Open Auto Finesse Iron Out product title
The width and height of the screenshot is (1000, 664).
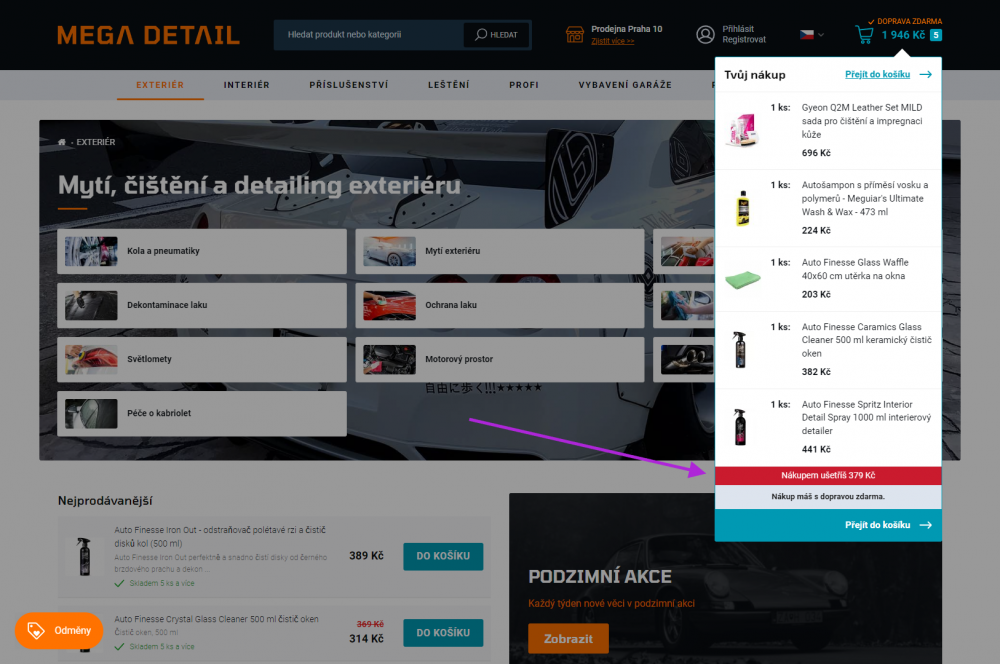click(220, 536)
